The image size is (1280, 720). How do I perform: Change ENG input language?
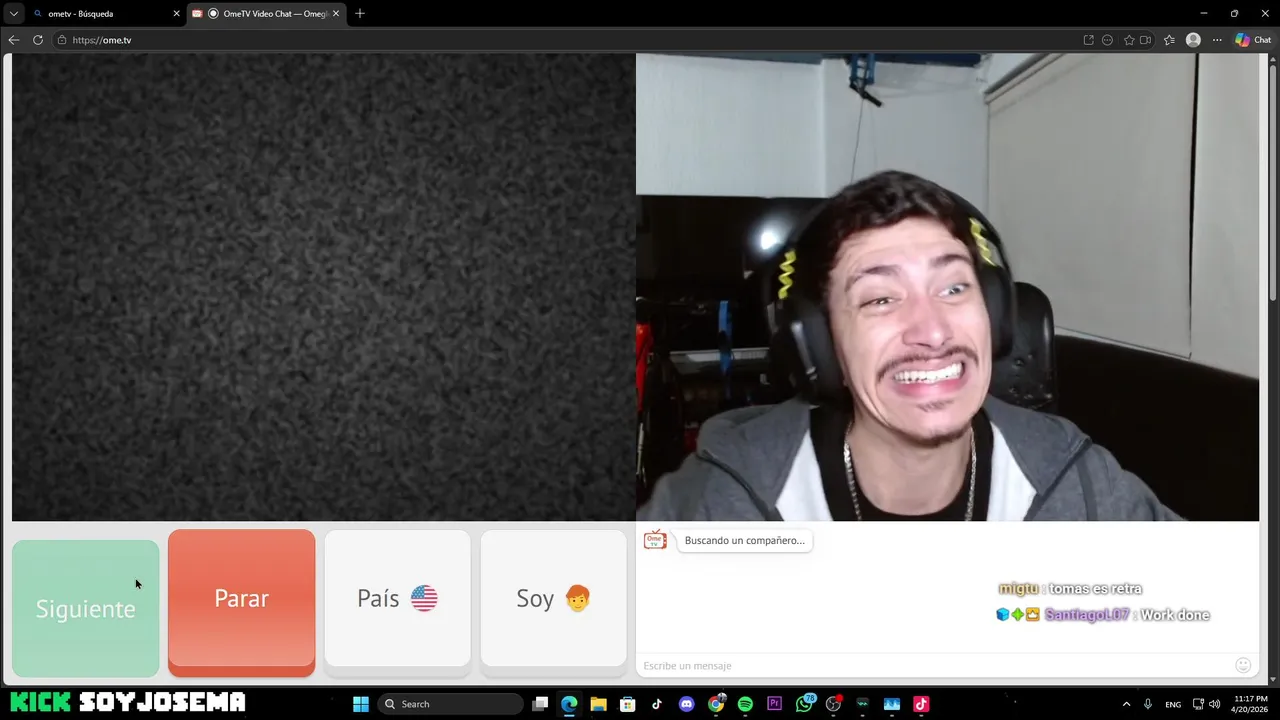coord(1173,704)
